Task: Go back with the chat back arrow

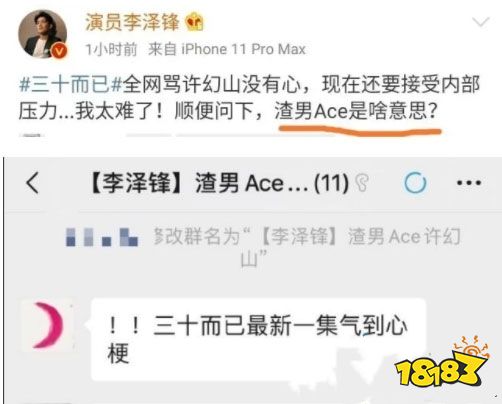Action: click(33, 183)
